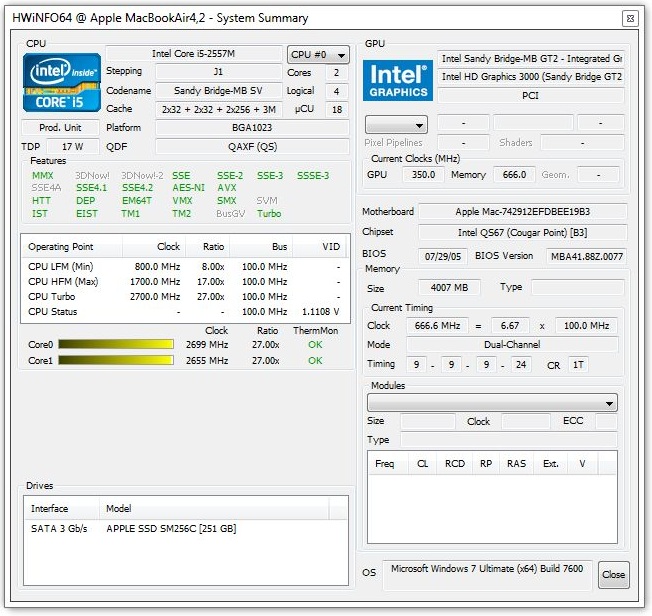Open the empty GPU selector dropdown

(x=396, y=125)
